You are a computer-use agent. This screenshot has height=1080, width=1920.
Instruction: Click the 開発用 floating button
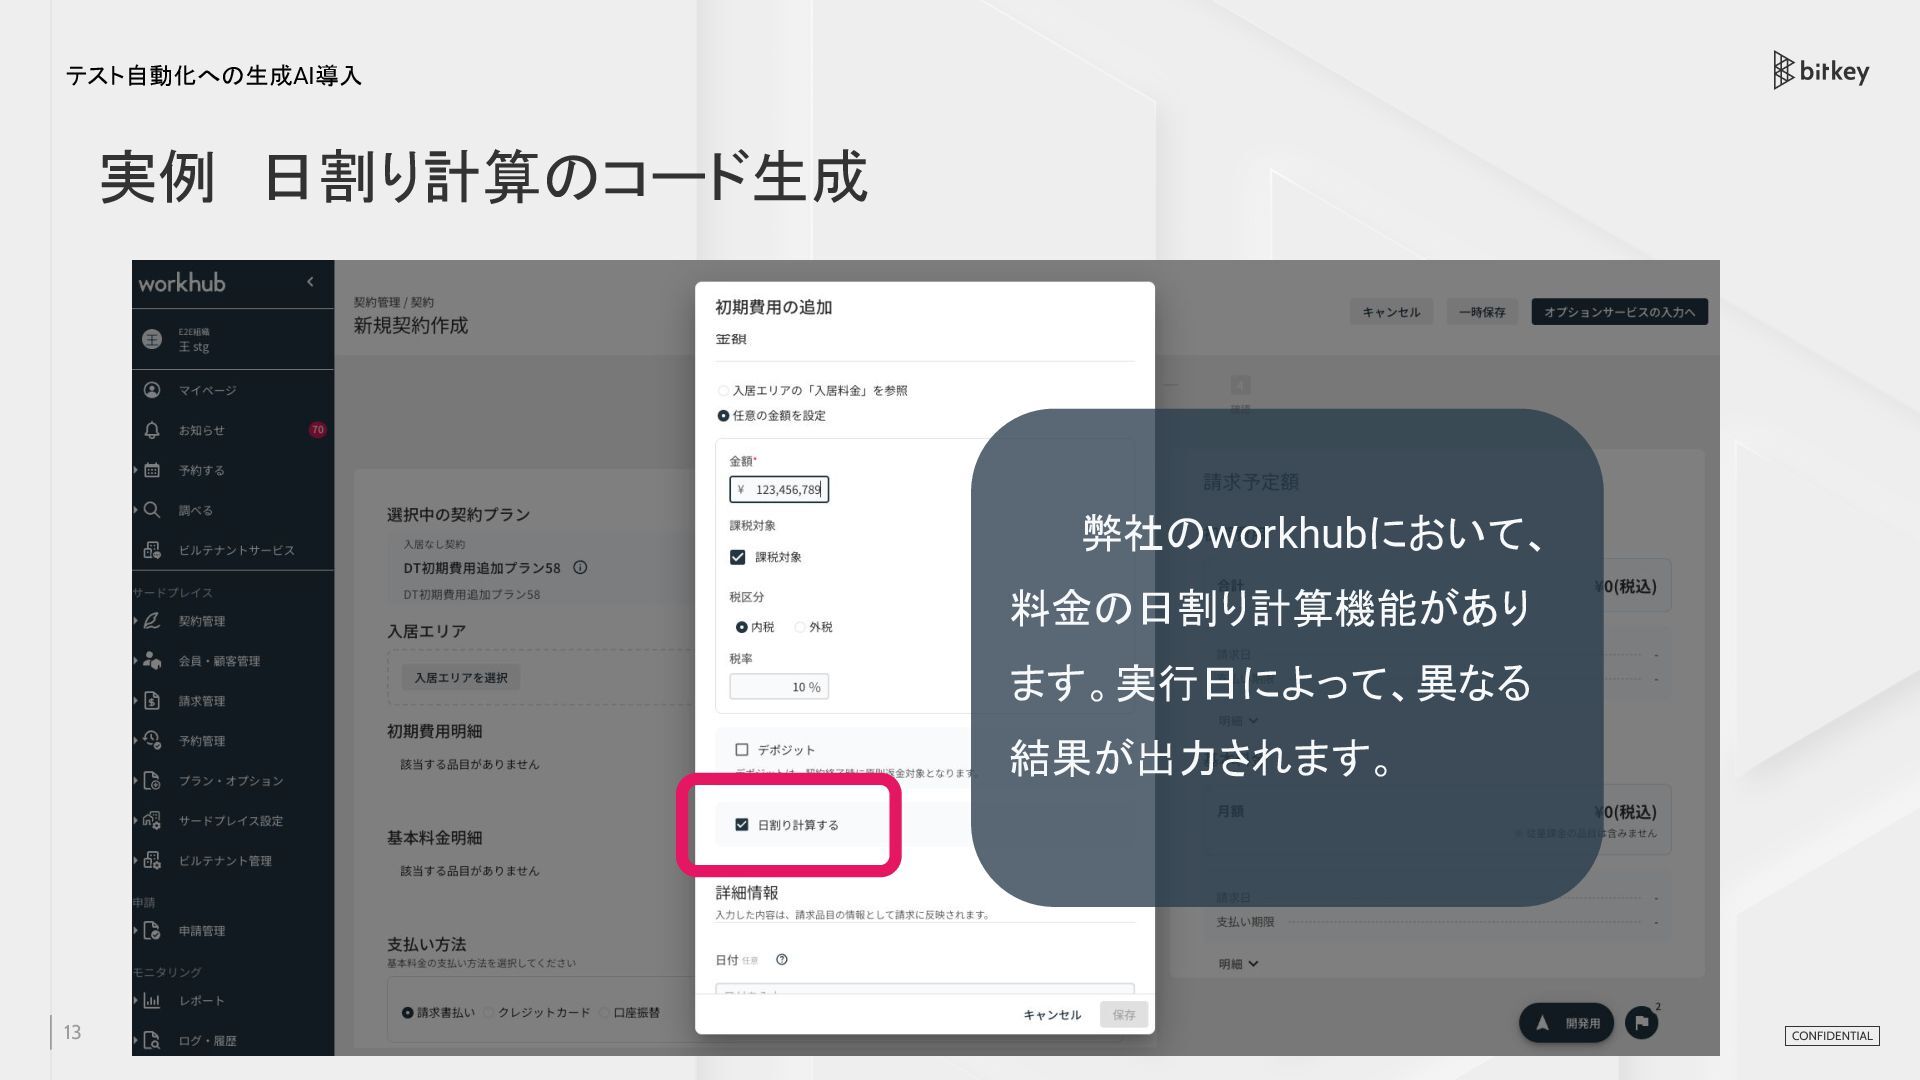(1567, 1023)
